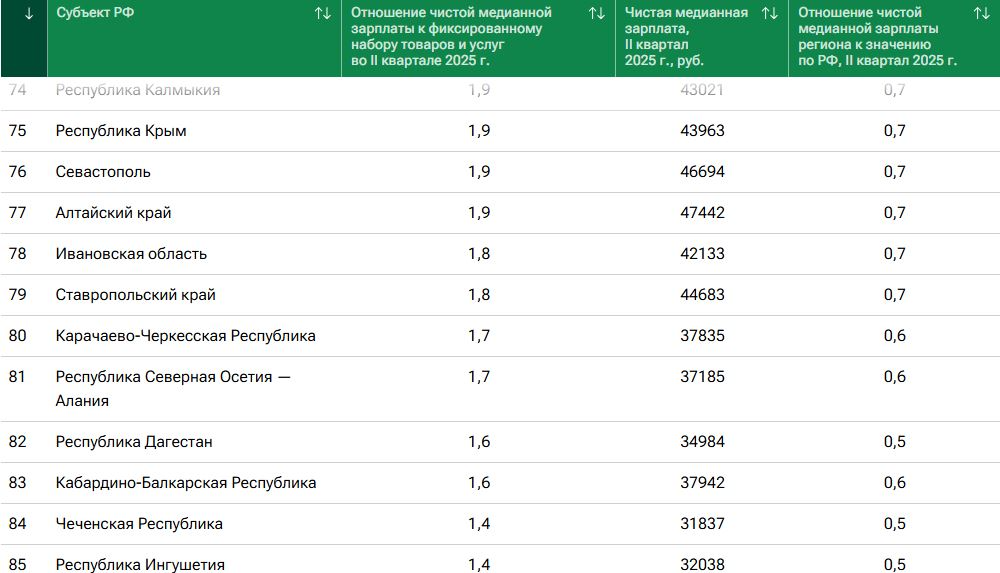Click rank number 82
Viewport: 1000px width, 573px height.
pos(17,442)
